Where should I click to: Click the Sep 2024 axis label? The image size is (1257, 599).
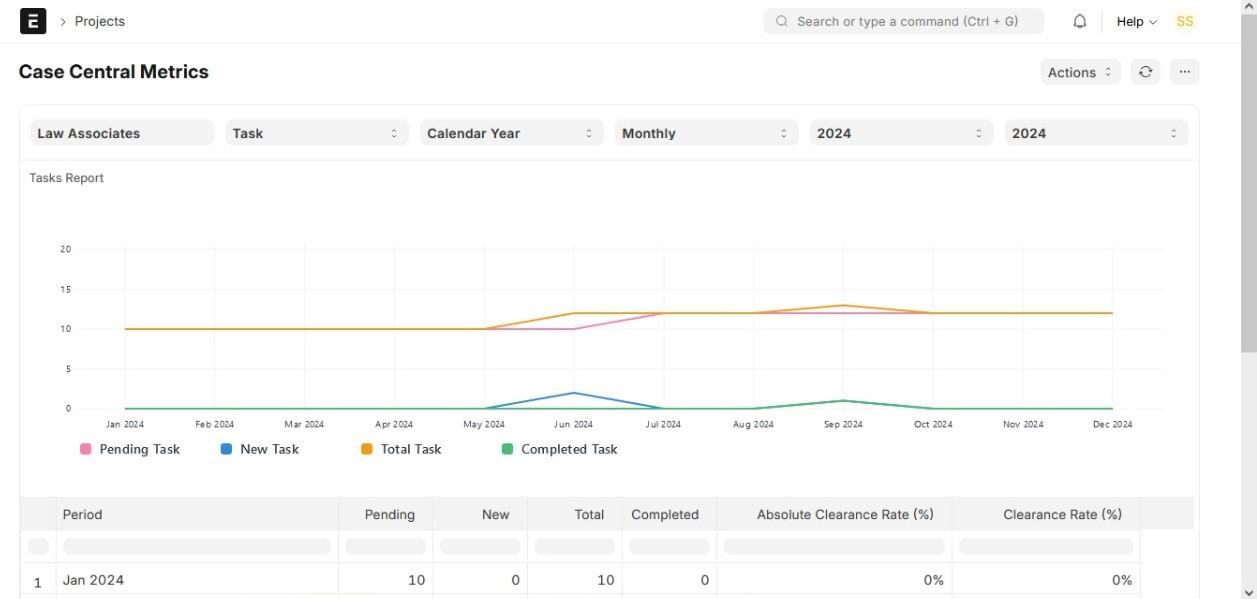[843, 424]
